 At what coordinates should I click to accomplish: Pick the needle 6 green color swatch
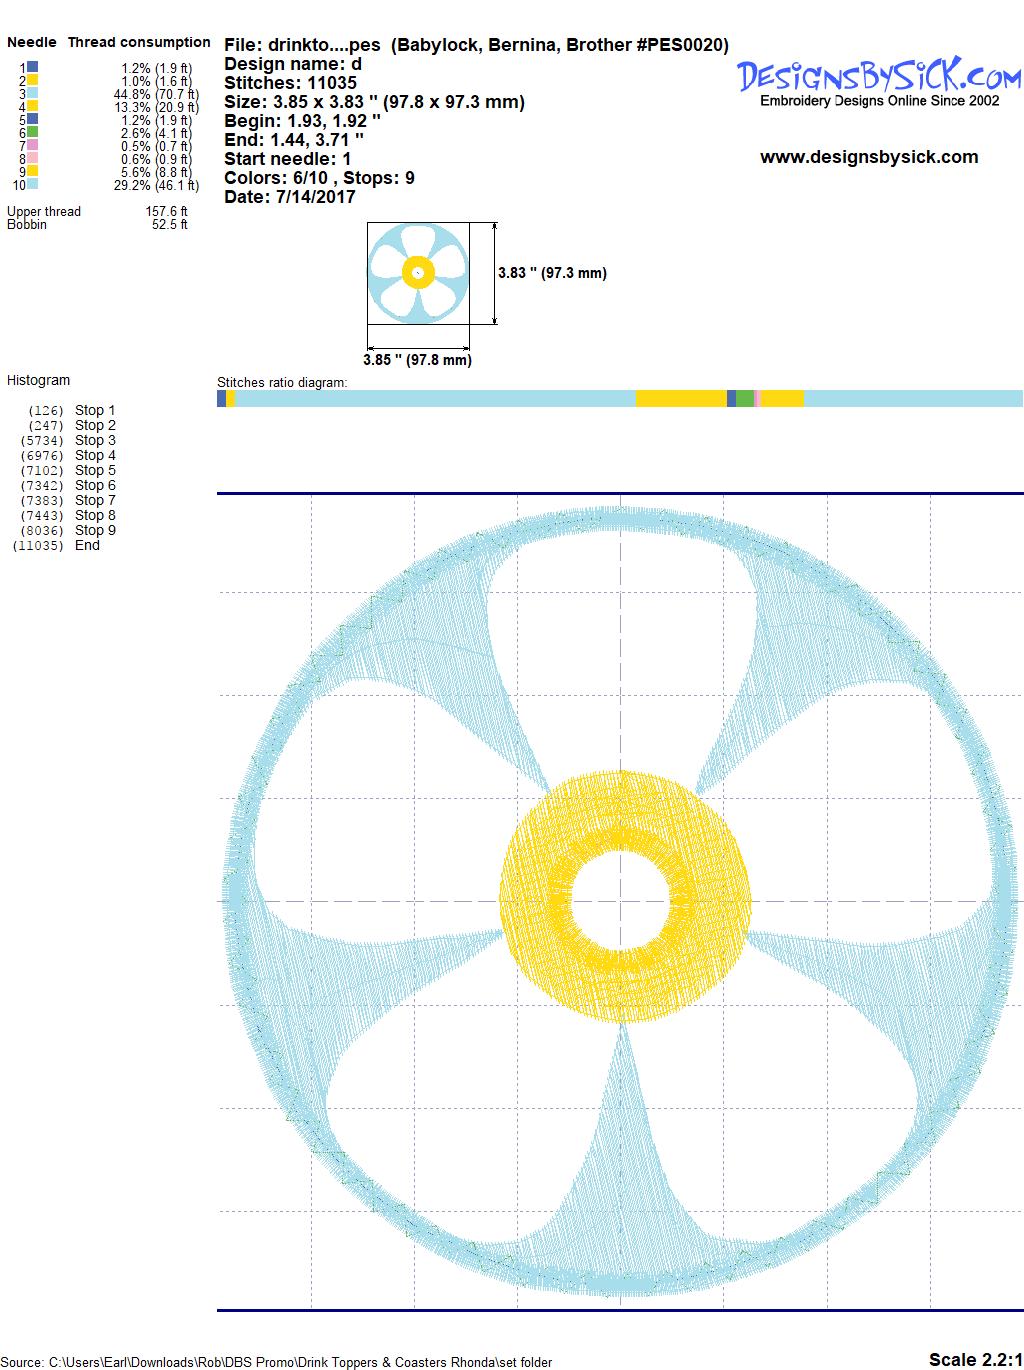pos(33,133)
